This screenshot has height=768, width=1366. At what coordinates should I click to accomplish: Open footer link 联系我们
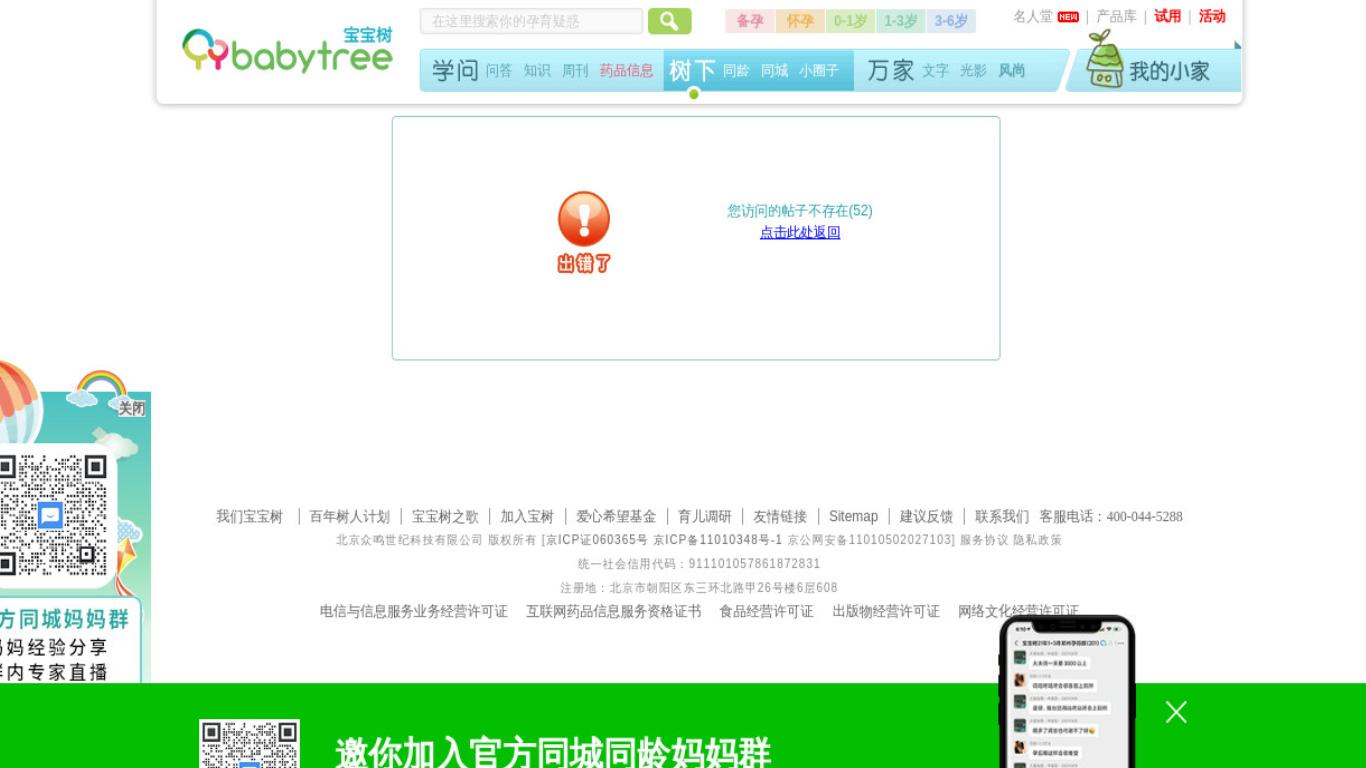[1002, 517]
